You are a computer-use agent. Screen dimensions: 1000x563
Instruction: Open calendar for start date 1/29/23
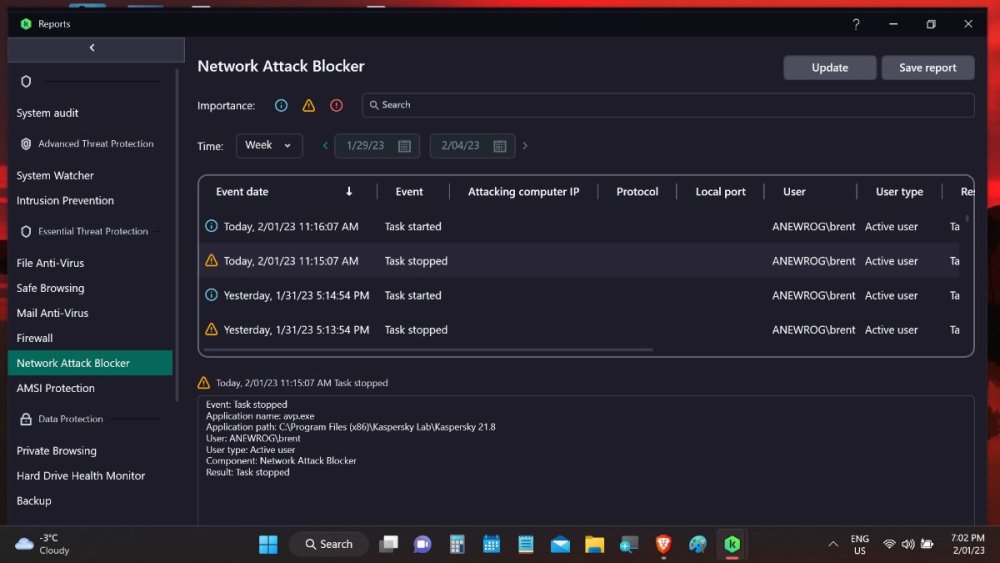coord(404,146)
